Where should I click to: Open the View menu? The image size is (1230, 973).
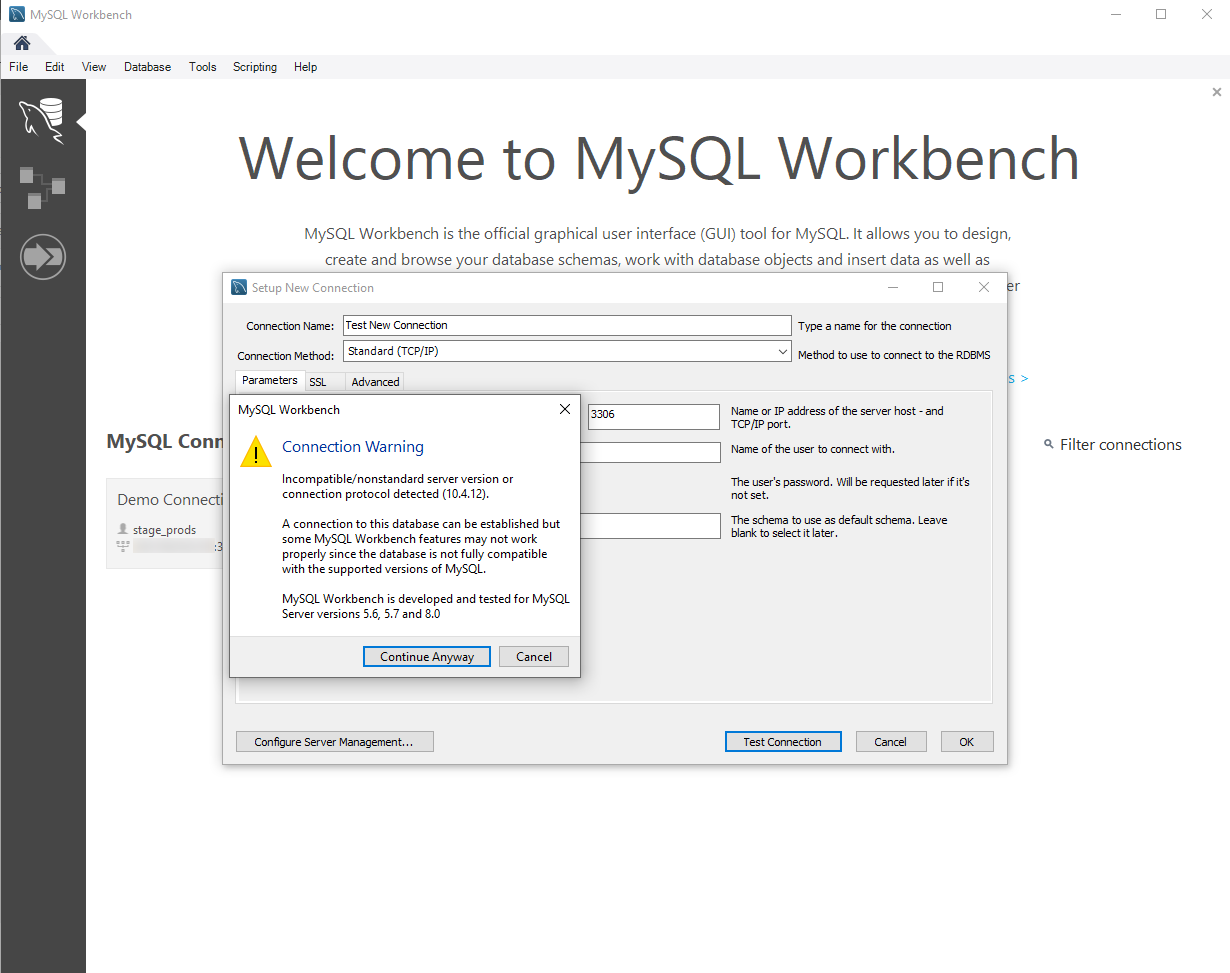(x=94, y=67)
